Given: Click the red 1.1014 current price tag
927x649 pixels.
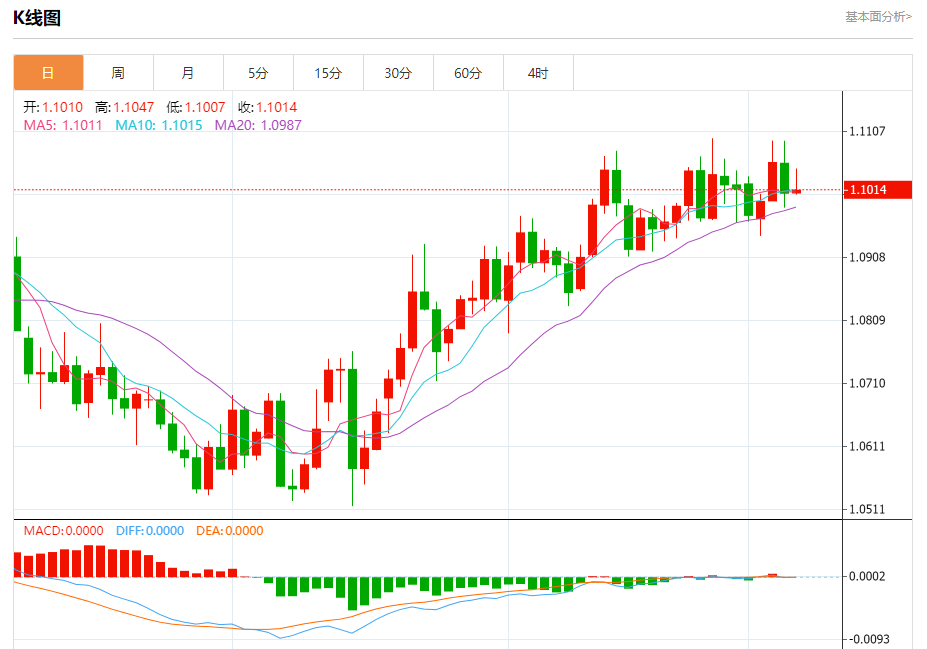Looking at the screenshot, I should click(x=877, y=190).
